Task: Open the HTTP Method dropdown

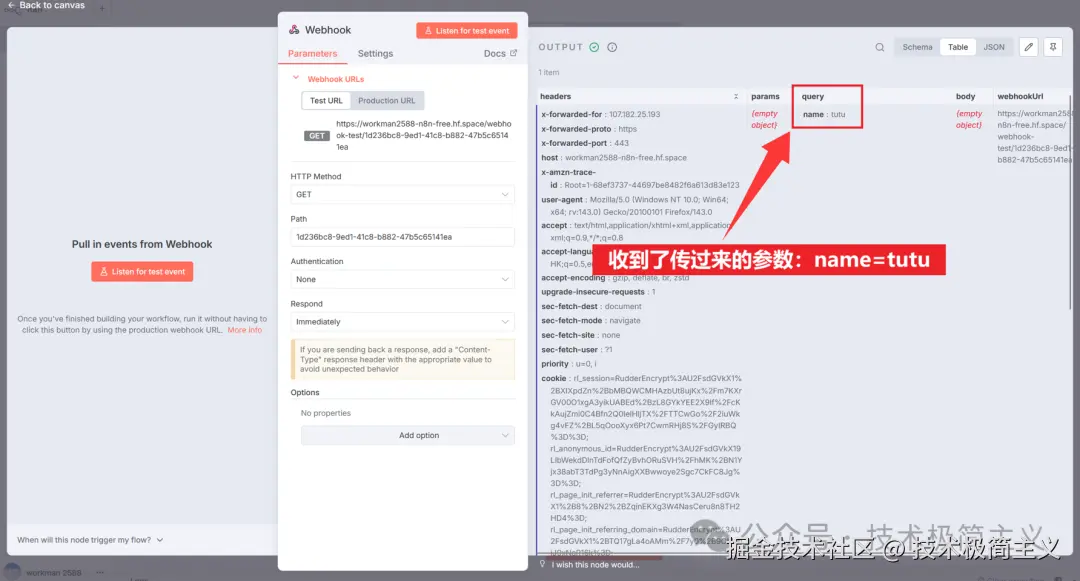Action: [402, 192]
